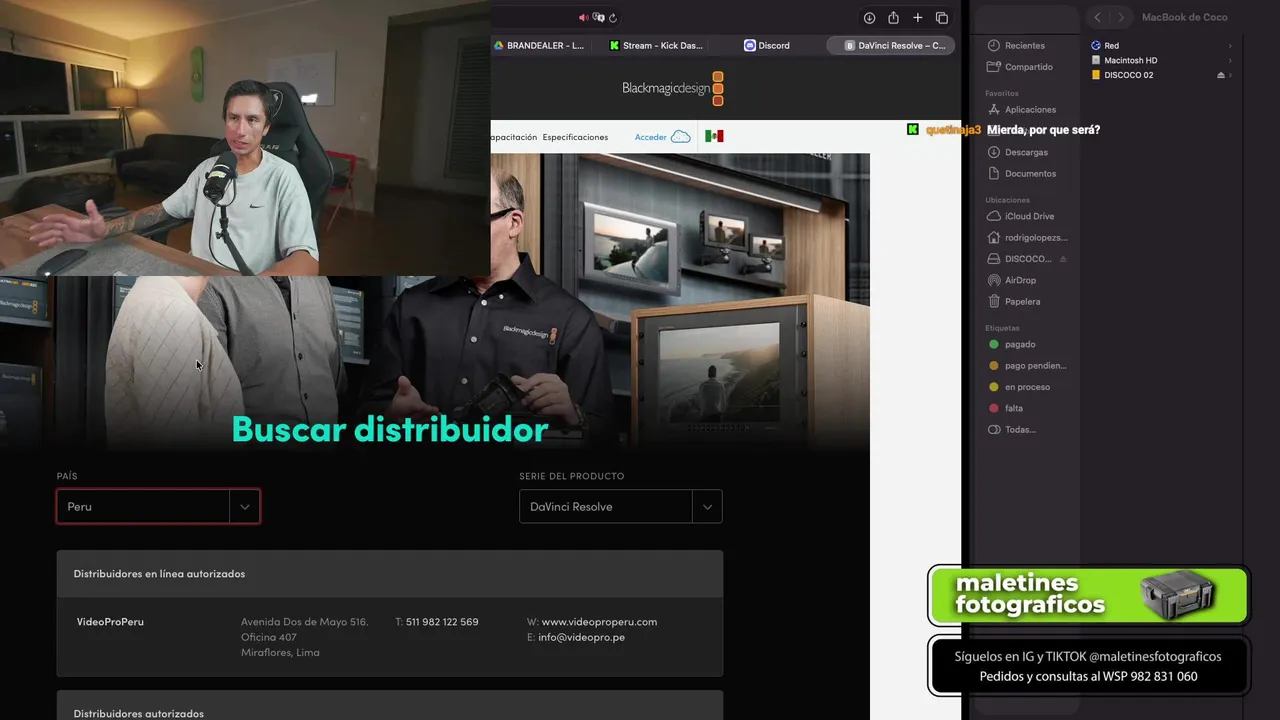Filter by green pagado tag
Viewport: 1280px width, 720px height.
(x=1012, y=344)
